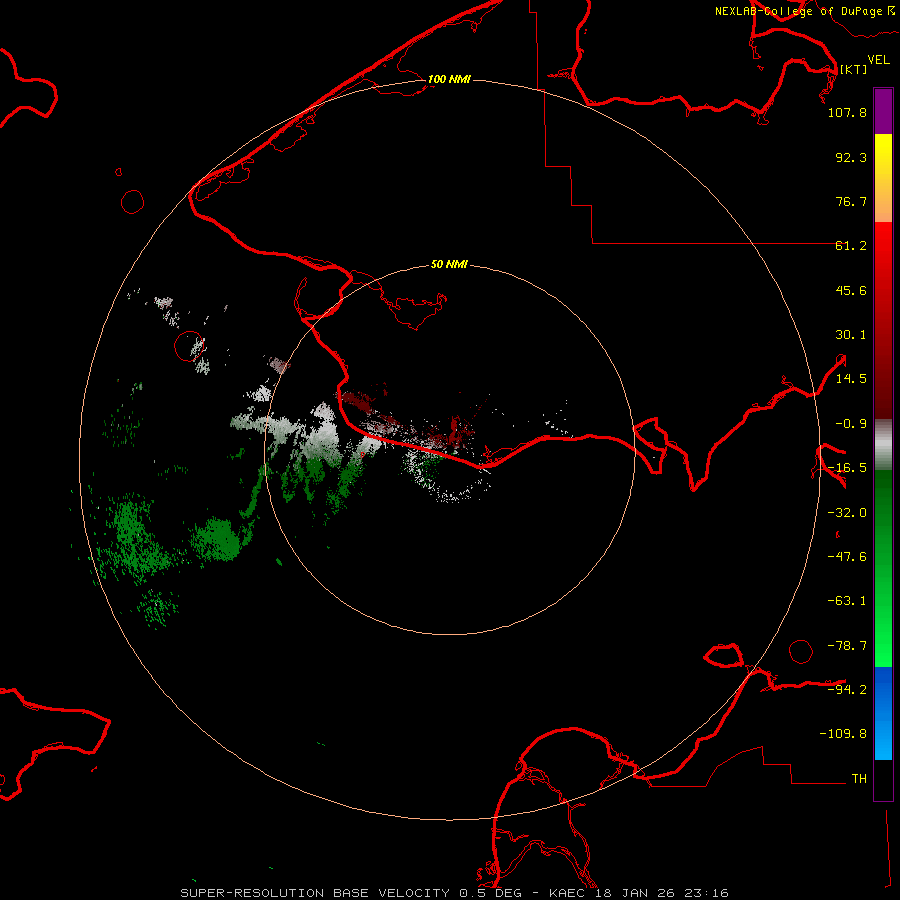Select the -109.8 scale value
Image resolution: width=900 pixels, height=900 pixels.
[843, 734]
